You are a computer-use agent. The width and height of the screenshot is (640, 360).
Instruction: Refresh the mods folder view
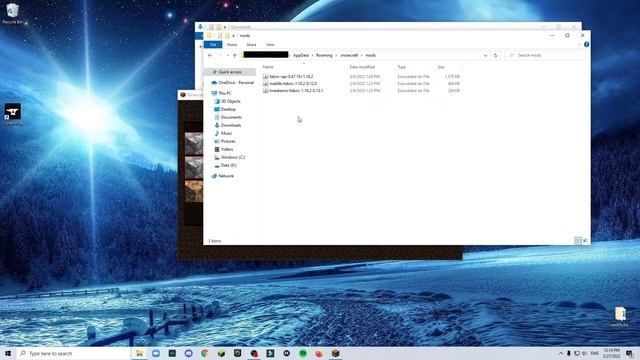[496, 55]
